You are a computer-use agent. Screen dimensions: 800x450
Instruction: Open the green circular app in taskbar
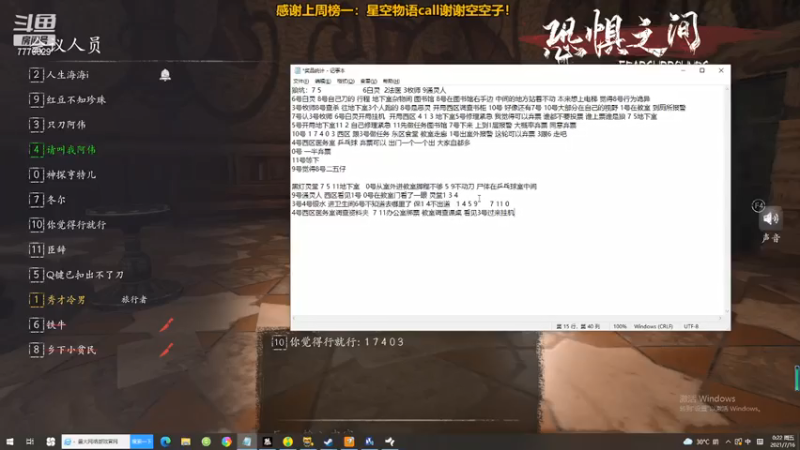(x=206, y=442)
